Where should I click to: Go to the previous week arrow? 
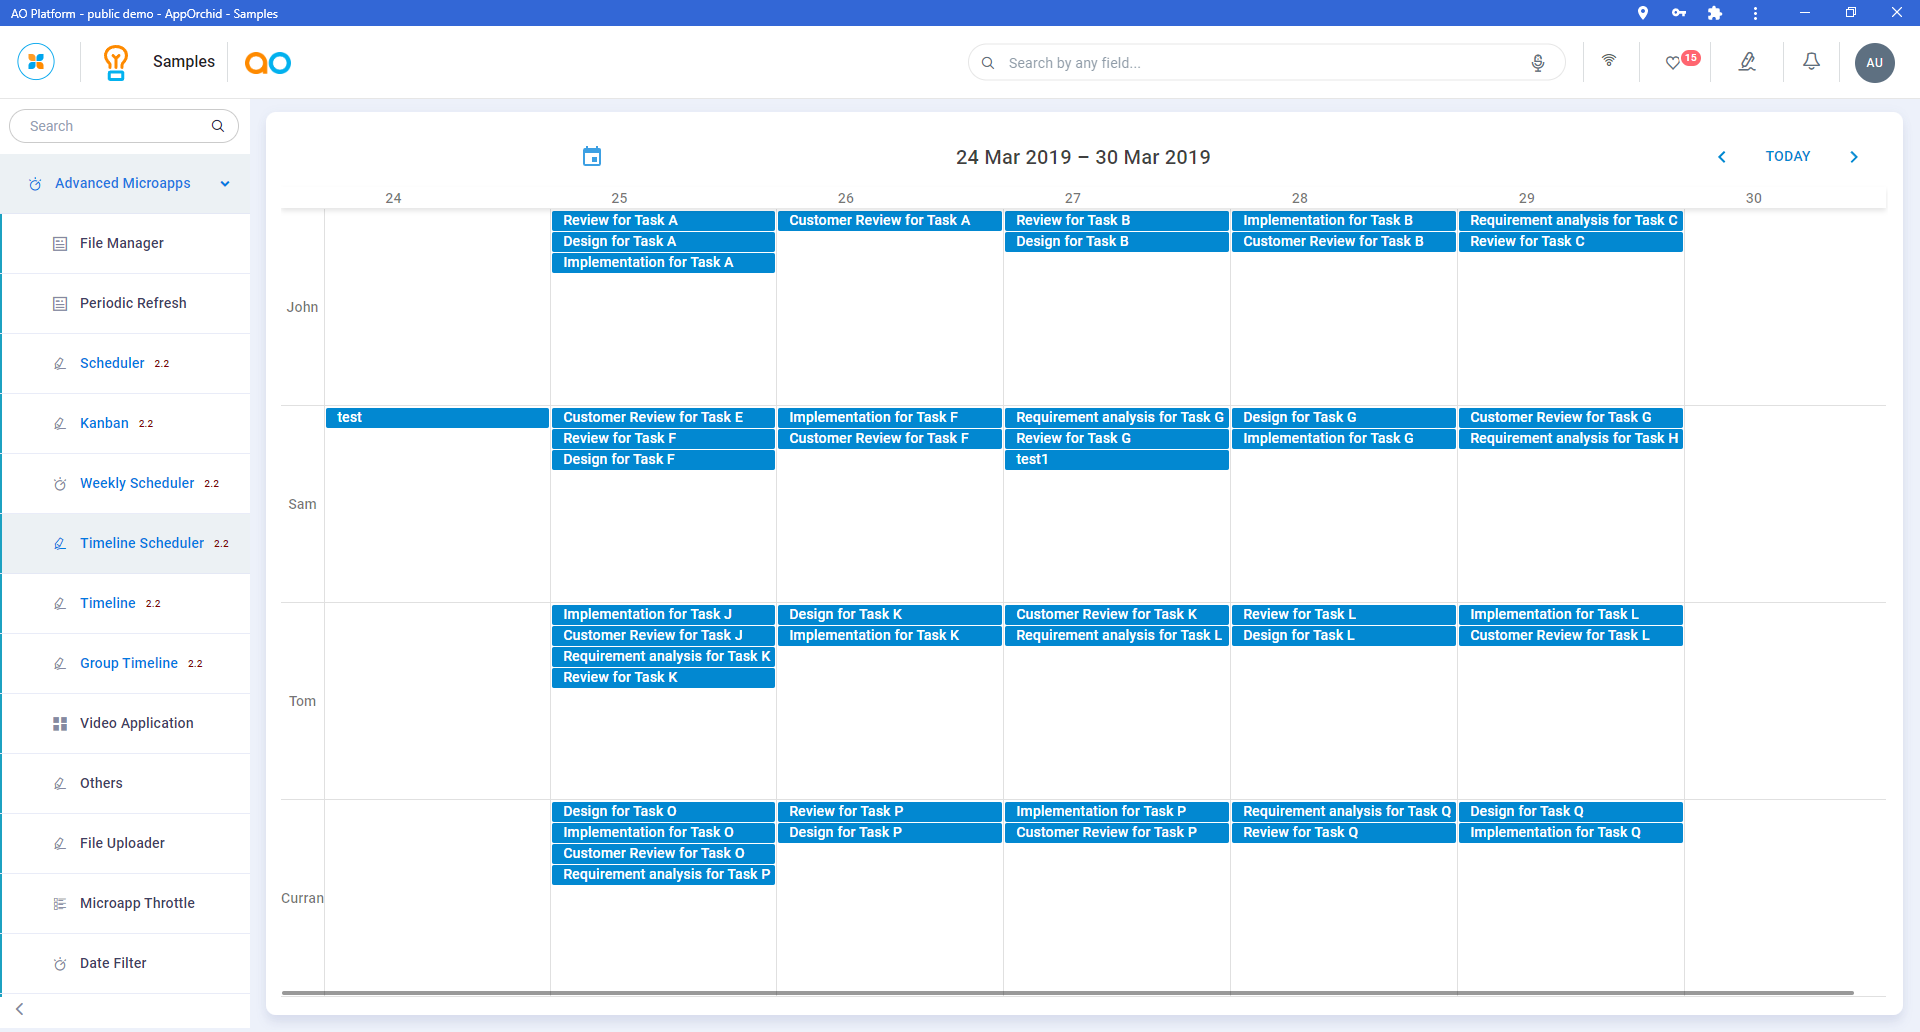1722,157
